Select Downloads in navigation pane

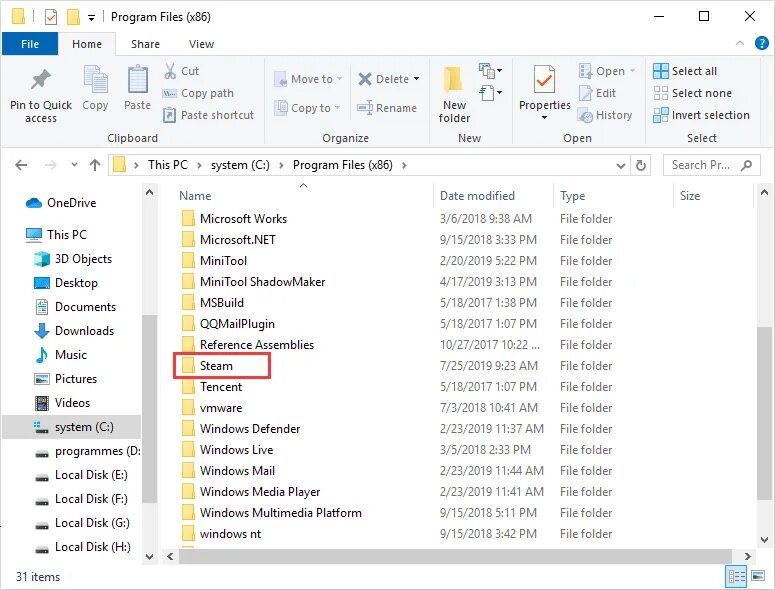pyautogui.click(x=74, y=331)
